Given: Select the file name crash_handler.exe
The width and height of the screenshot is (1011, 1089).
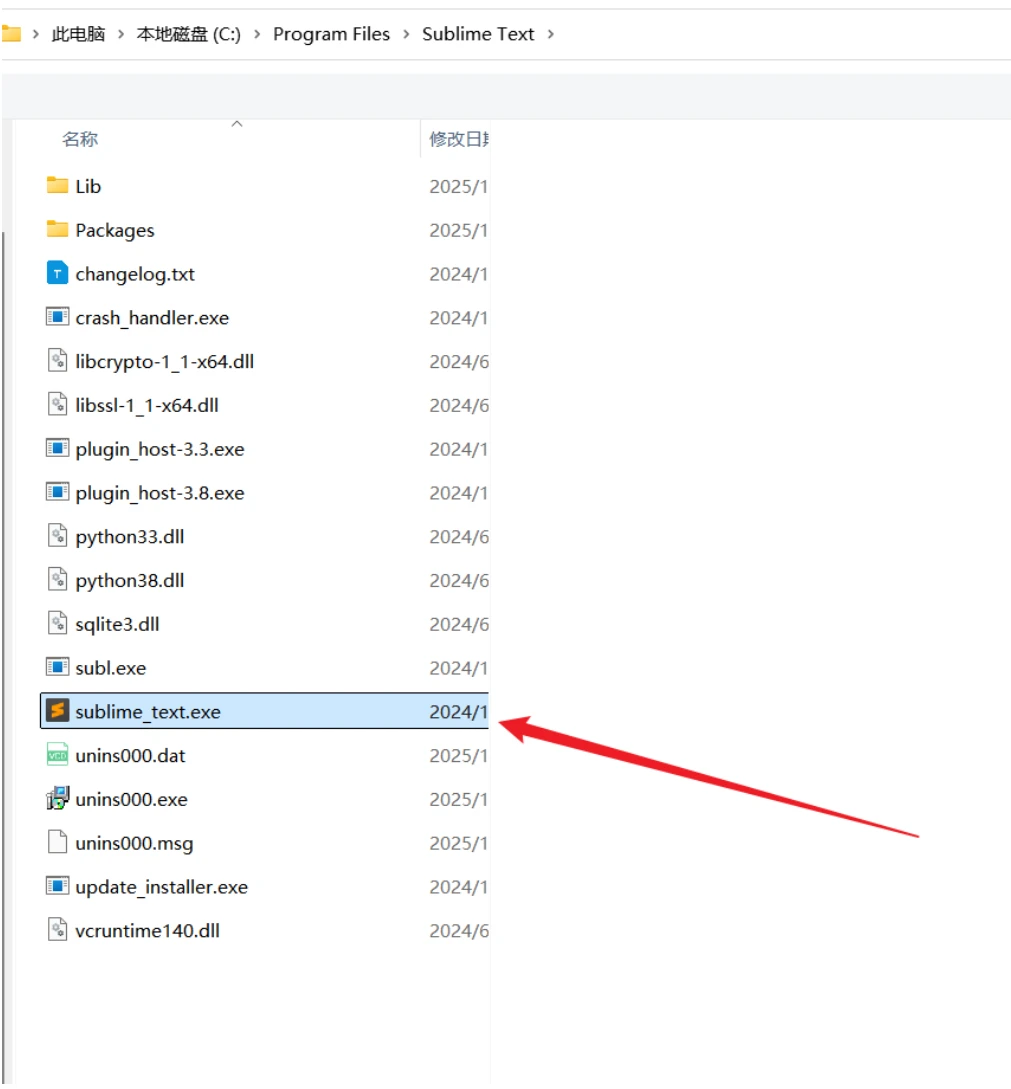Looking at the screenshot, I should click(x=152, y=318).
